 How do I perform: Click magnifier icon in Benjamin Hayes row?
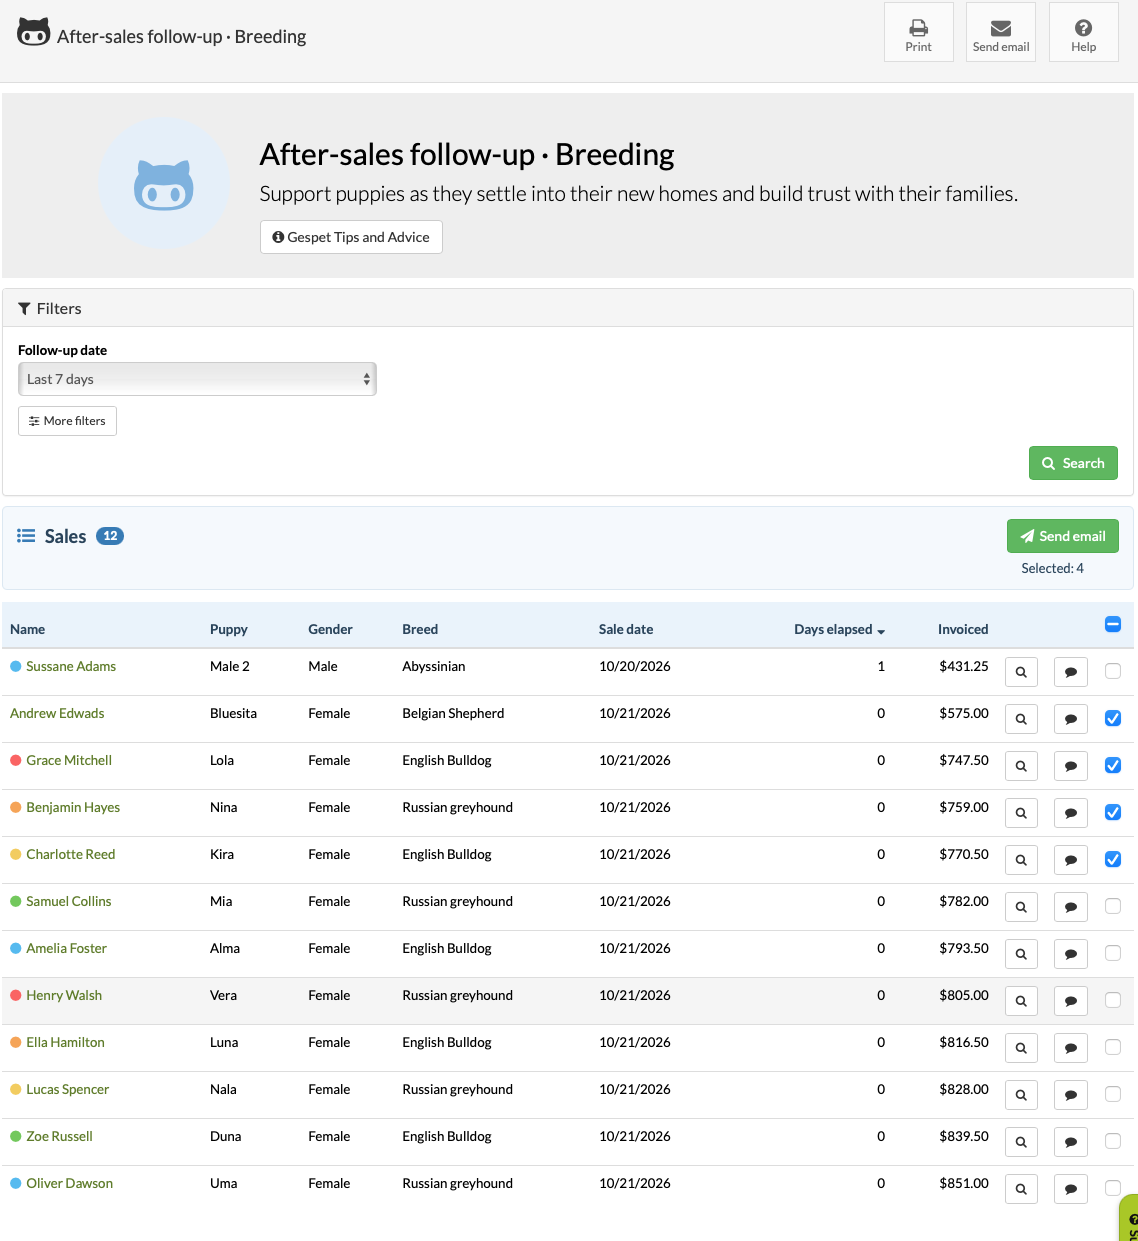point(1021,813)
